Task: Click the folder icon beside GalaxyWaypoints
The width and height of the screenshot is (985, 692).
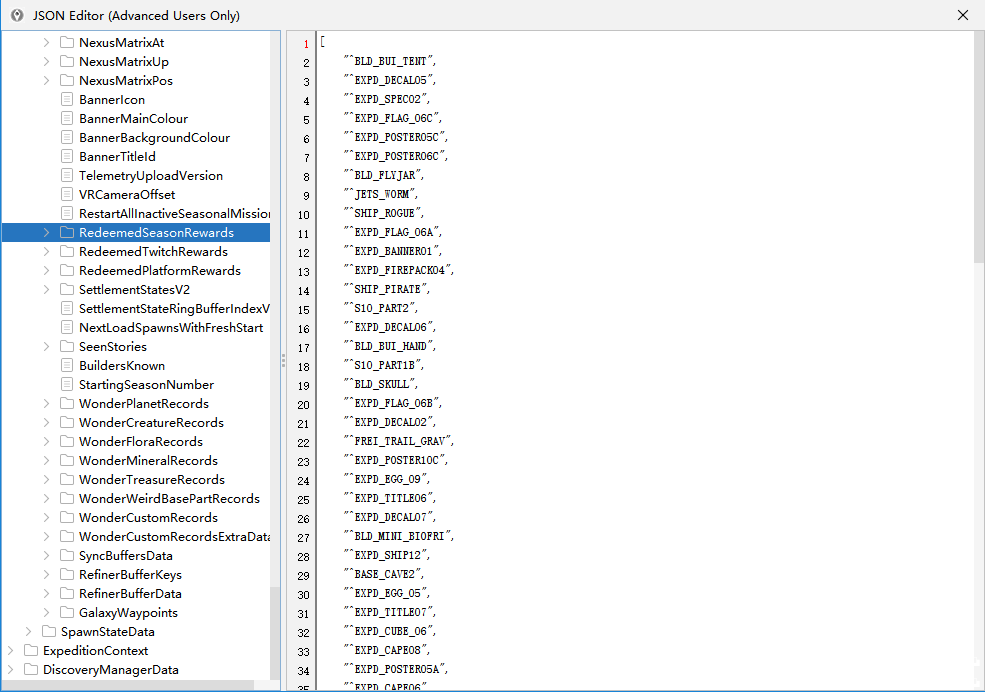Action: pyautogui.click(x=67, y=612)
